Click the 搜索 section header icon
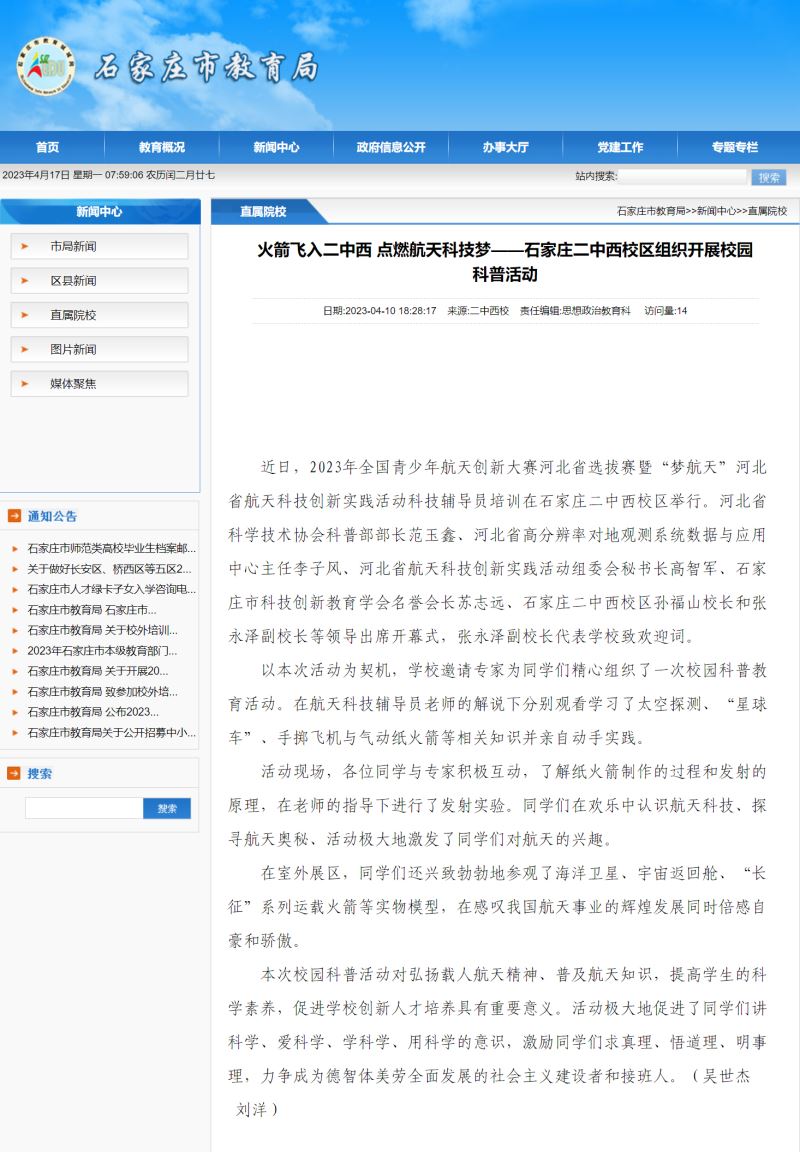Screen dimensions: 800x1152 14,773
